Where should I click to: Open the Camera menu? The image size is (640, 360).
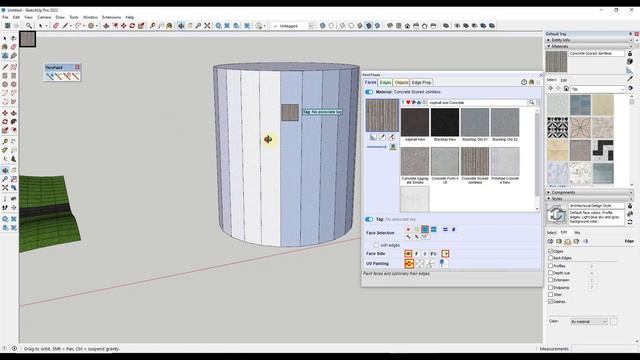click(x=44, y=18)
